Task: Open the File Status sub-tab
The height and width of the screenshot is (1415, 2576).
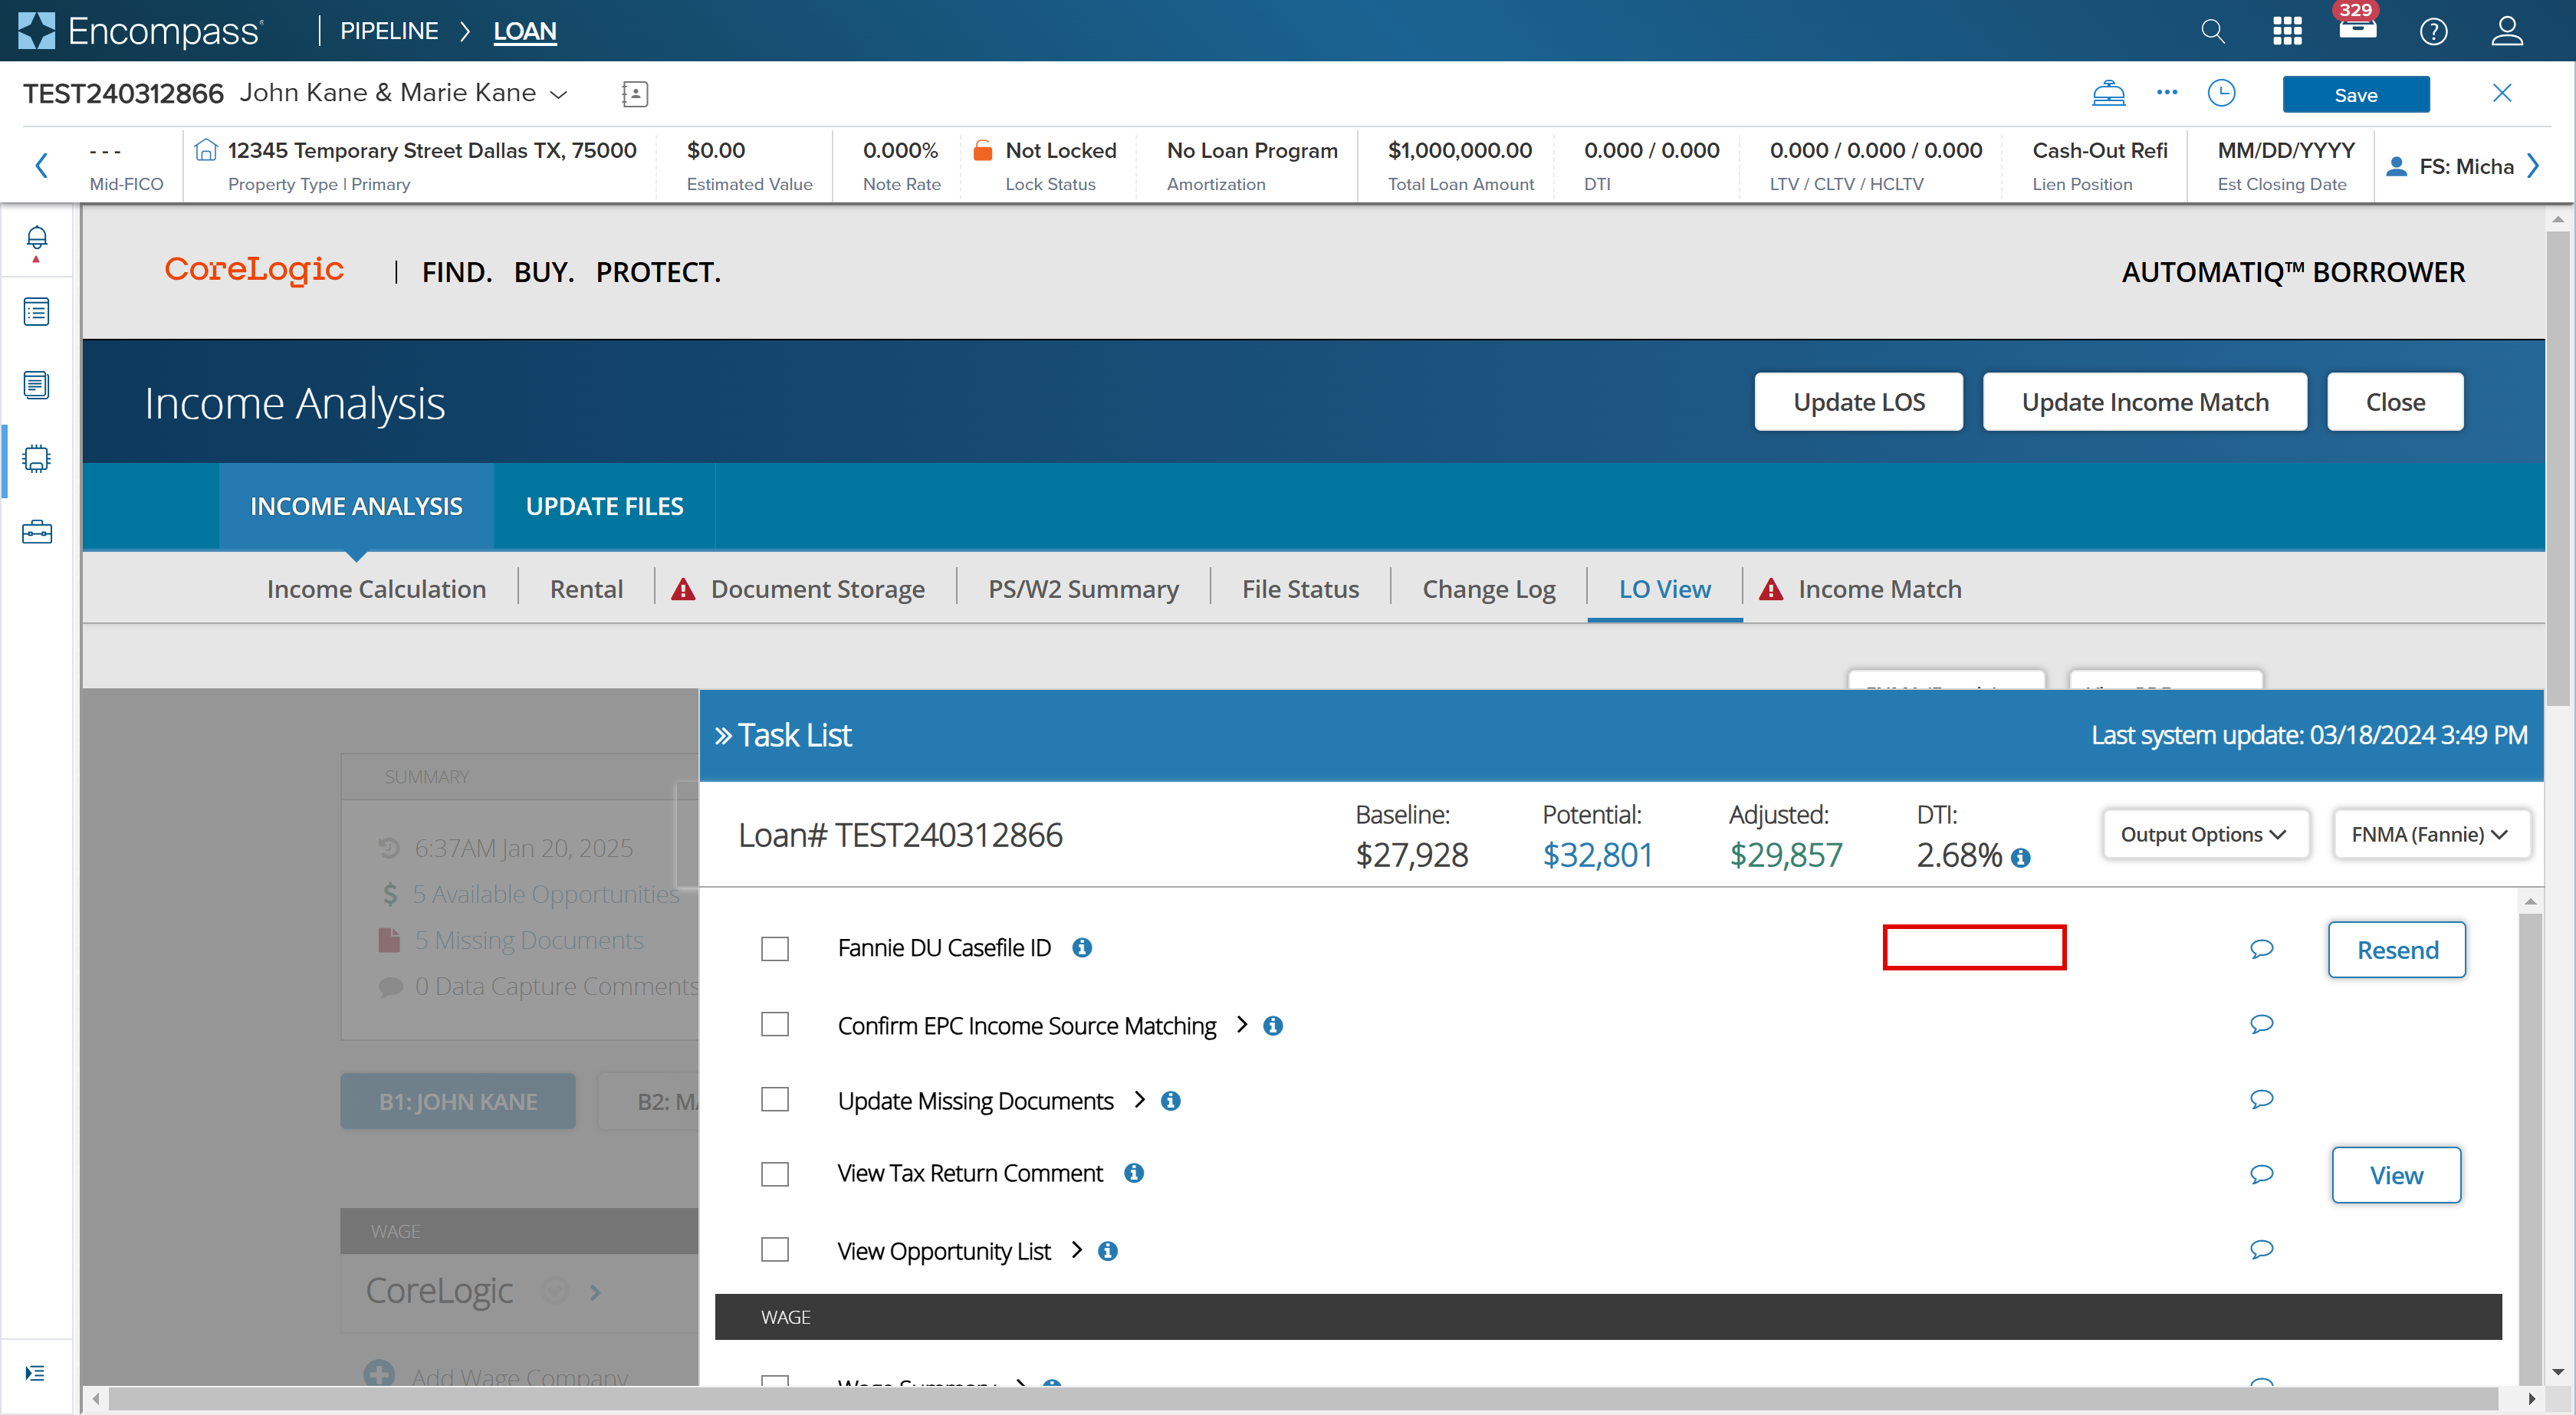Action: 1300,589
